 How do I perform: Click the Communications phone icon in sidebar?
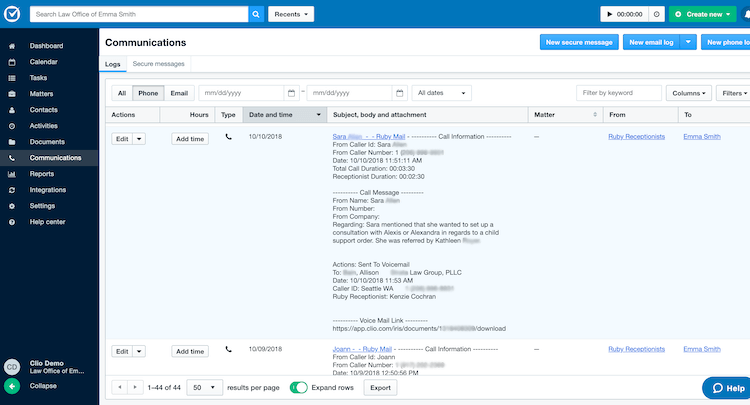pyautogui.click(x=12, y=158)
